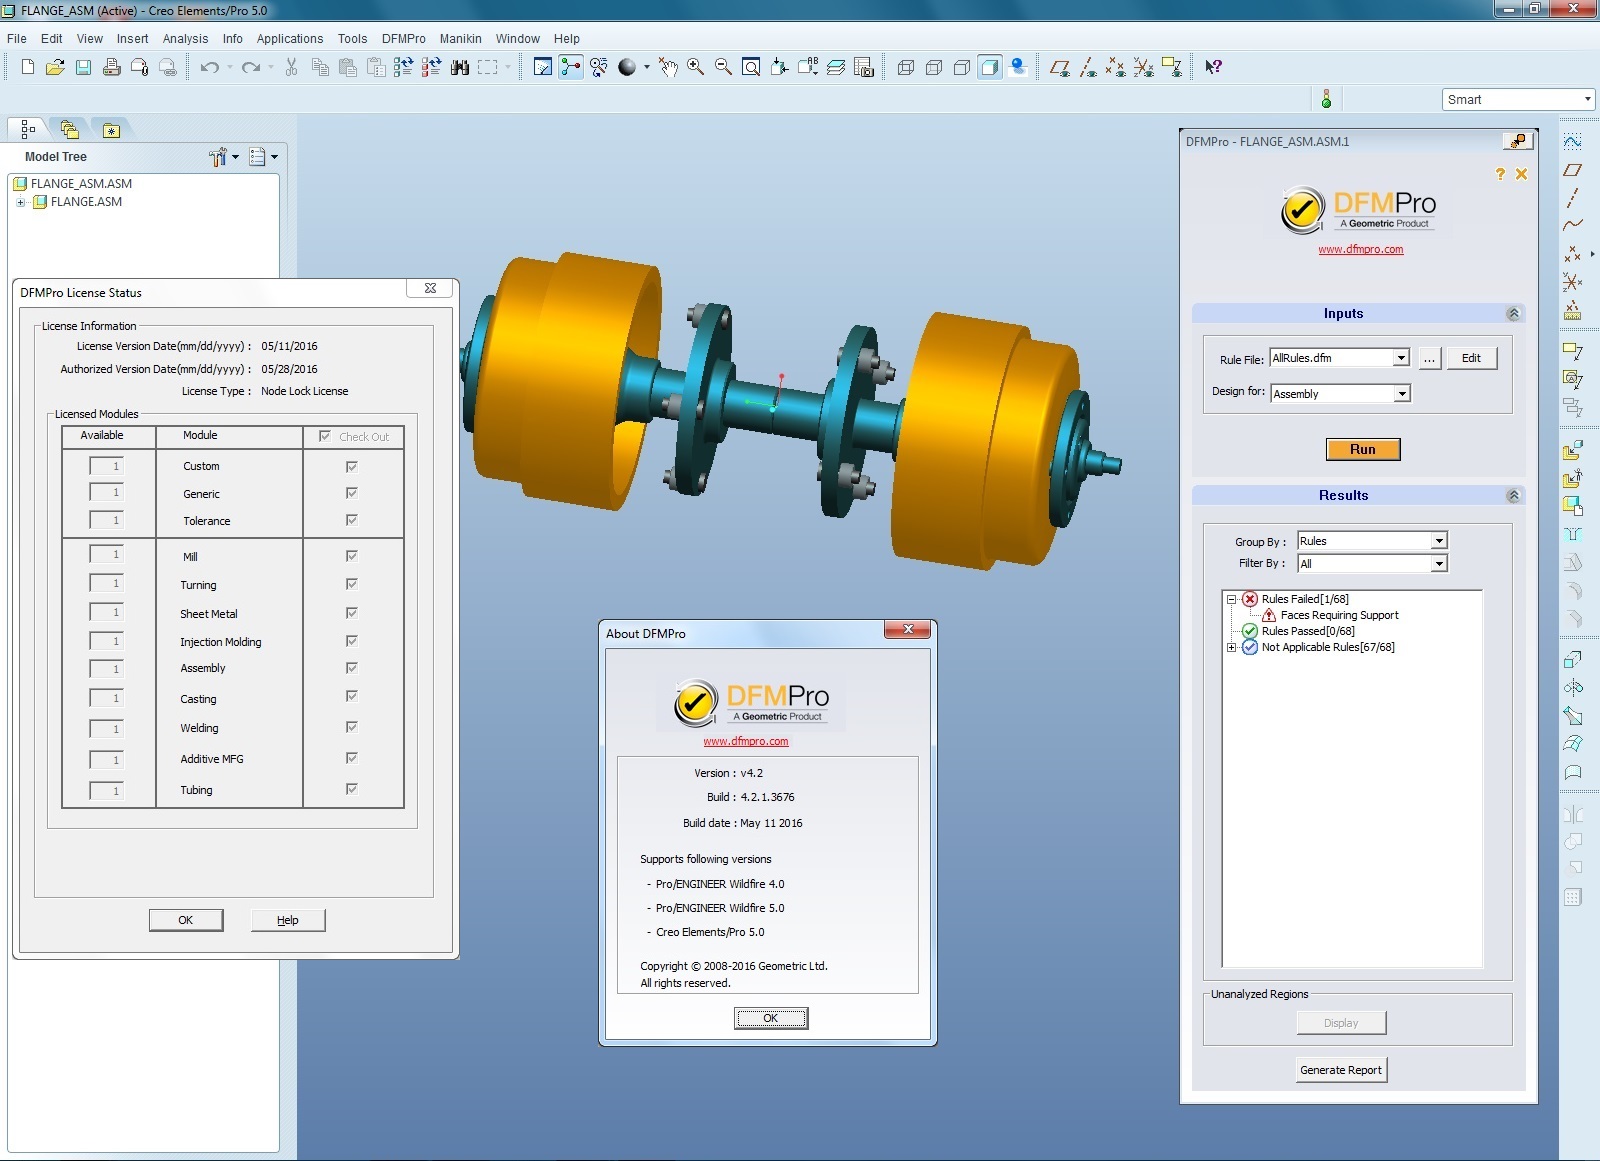
Task: Create a new file from the toolbar
Action: pyautogui.click(x=27, y=67)
